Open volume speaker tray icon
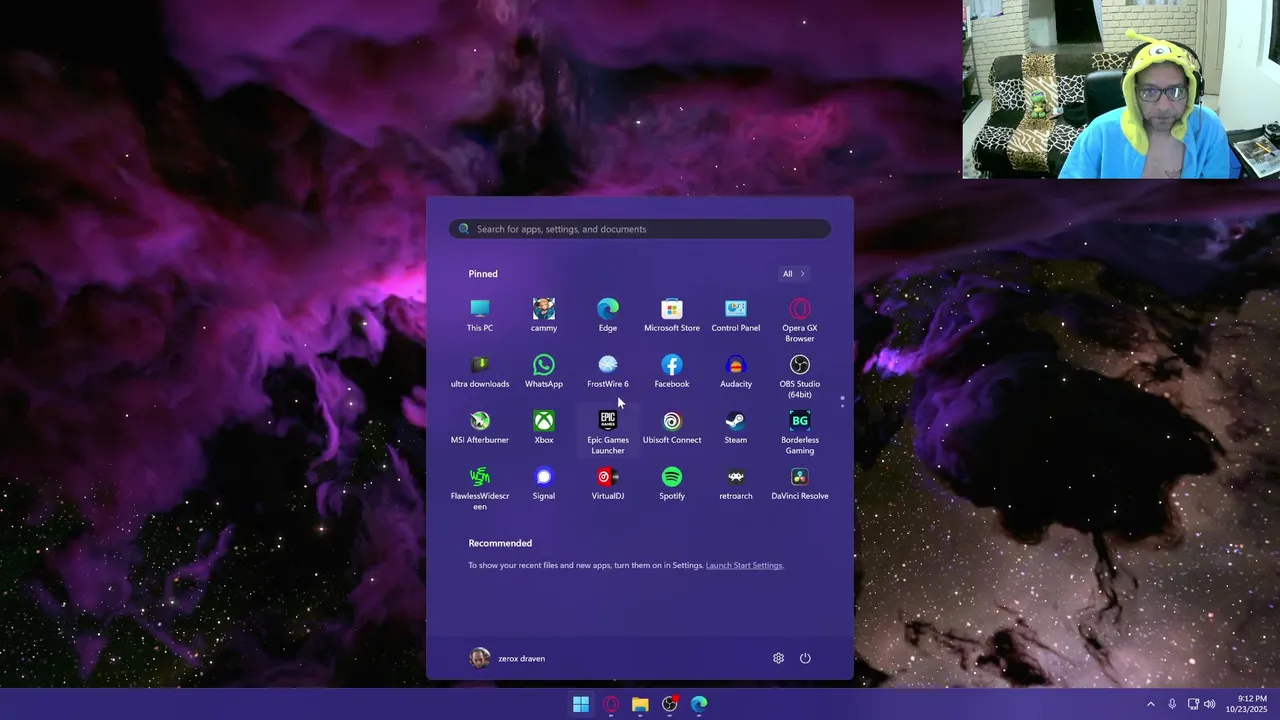The height and width of the screenshot is (720, 1280). 1210,704
